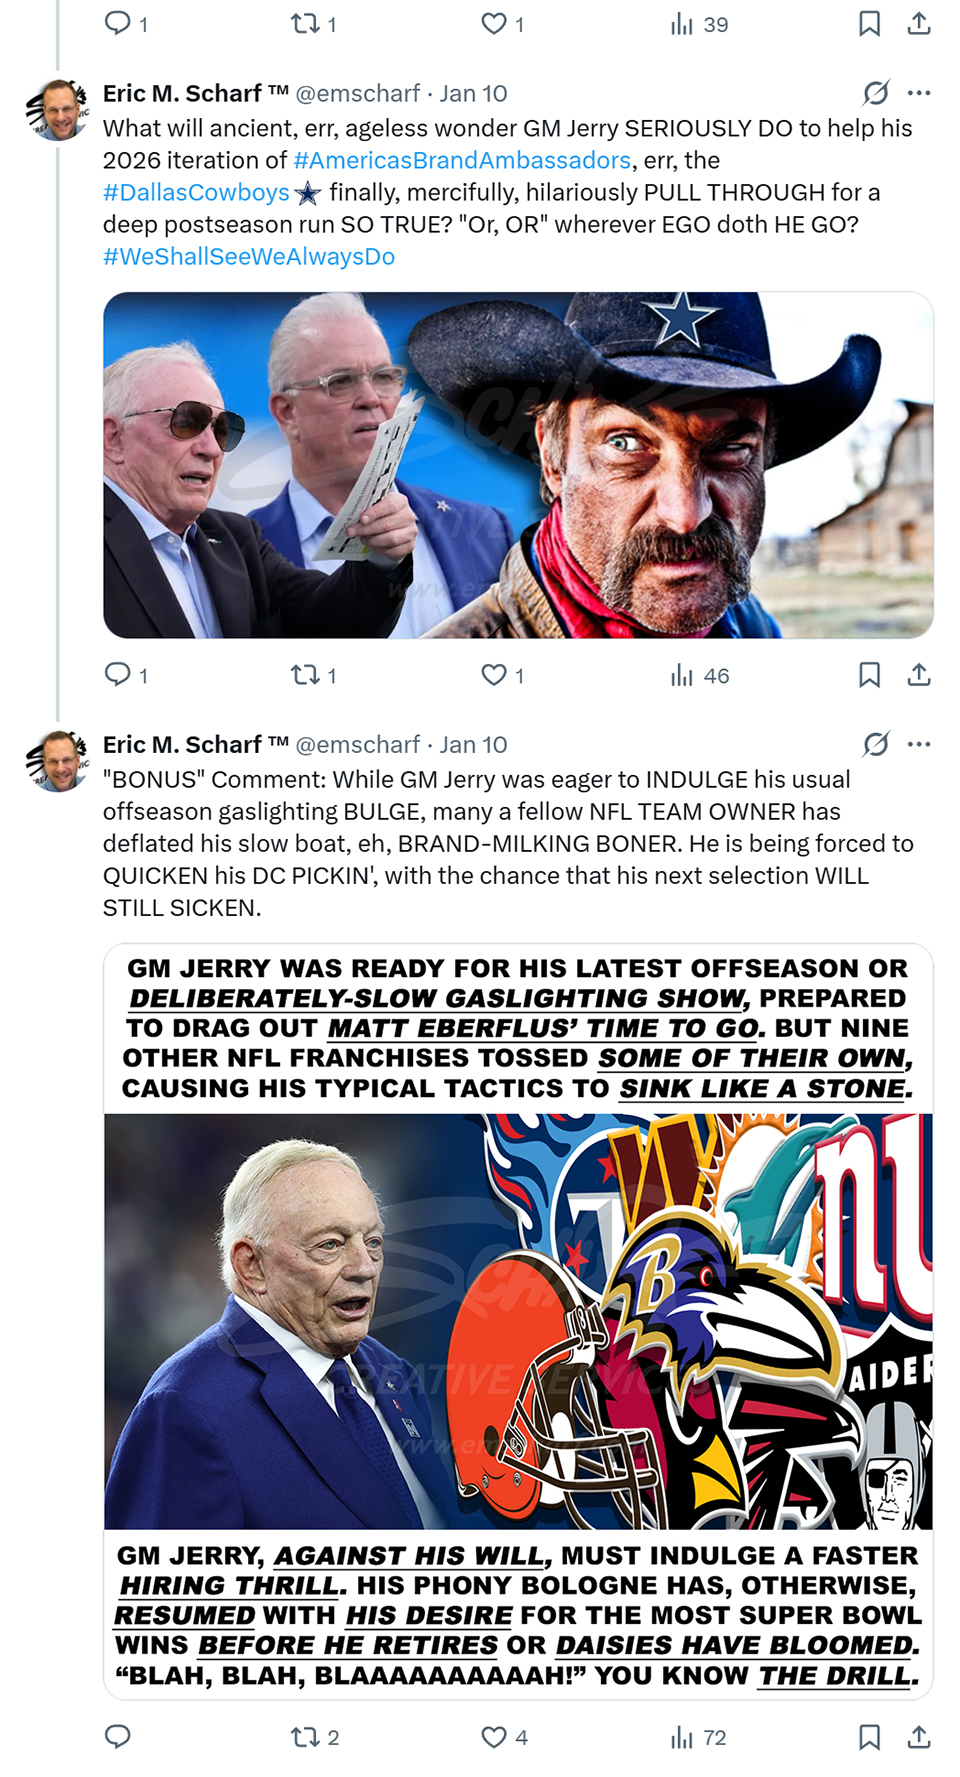This screenshot has height=1777, width=960.
Task: Open Eric M. Scharf profile avatar on BONUS tweet
Action: click(x=57, y=761)
